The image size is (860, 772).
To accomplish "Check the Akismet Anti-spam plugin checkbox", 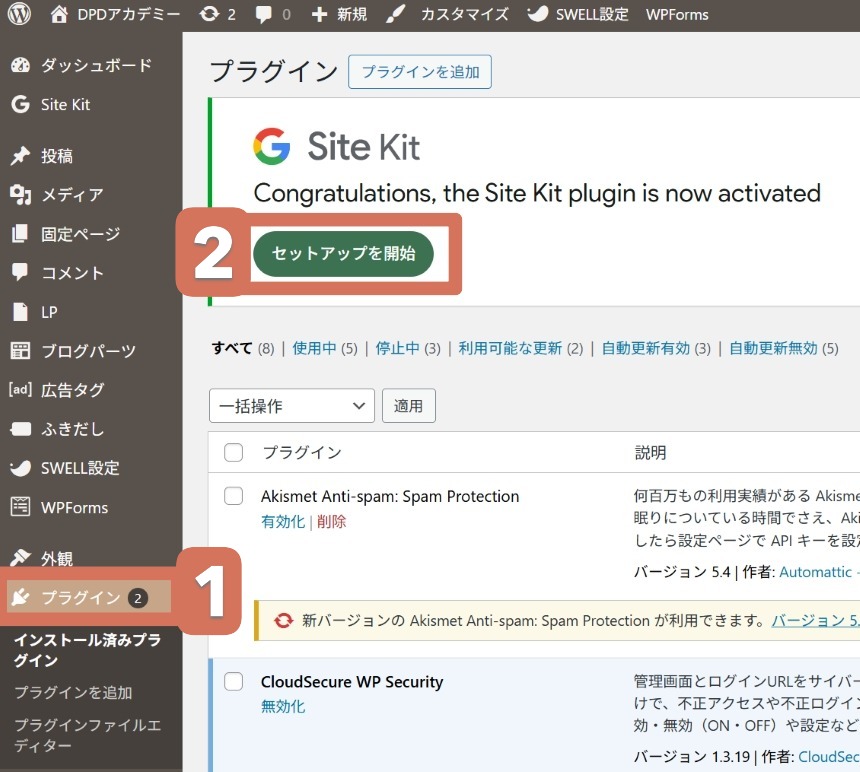I will click(234, 496).
